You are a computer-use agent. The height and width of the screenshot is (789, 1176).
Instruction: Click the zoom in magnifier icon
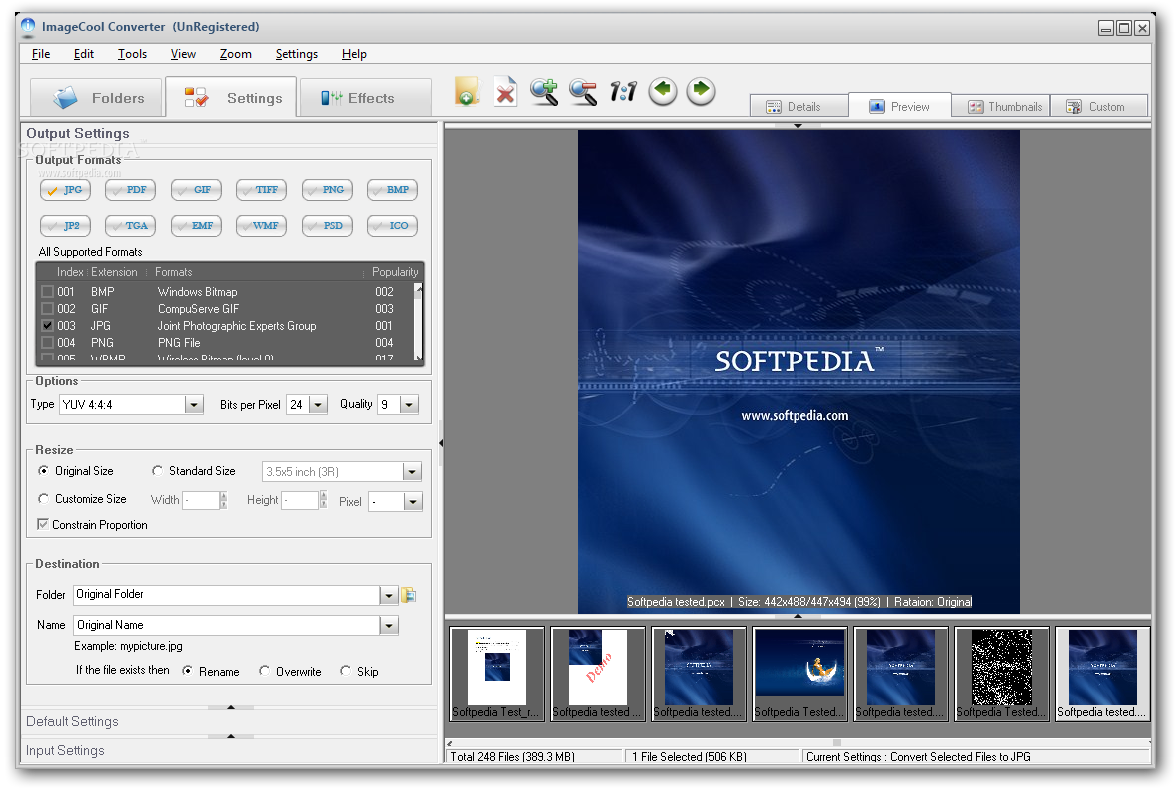tap(544, 92)
